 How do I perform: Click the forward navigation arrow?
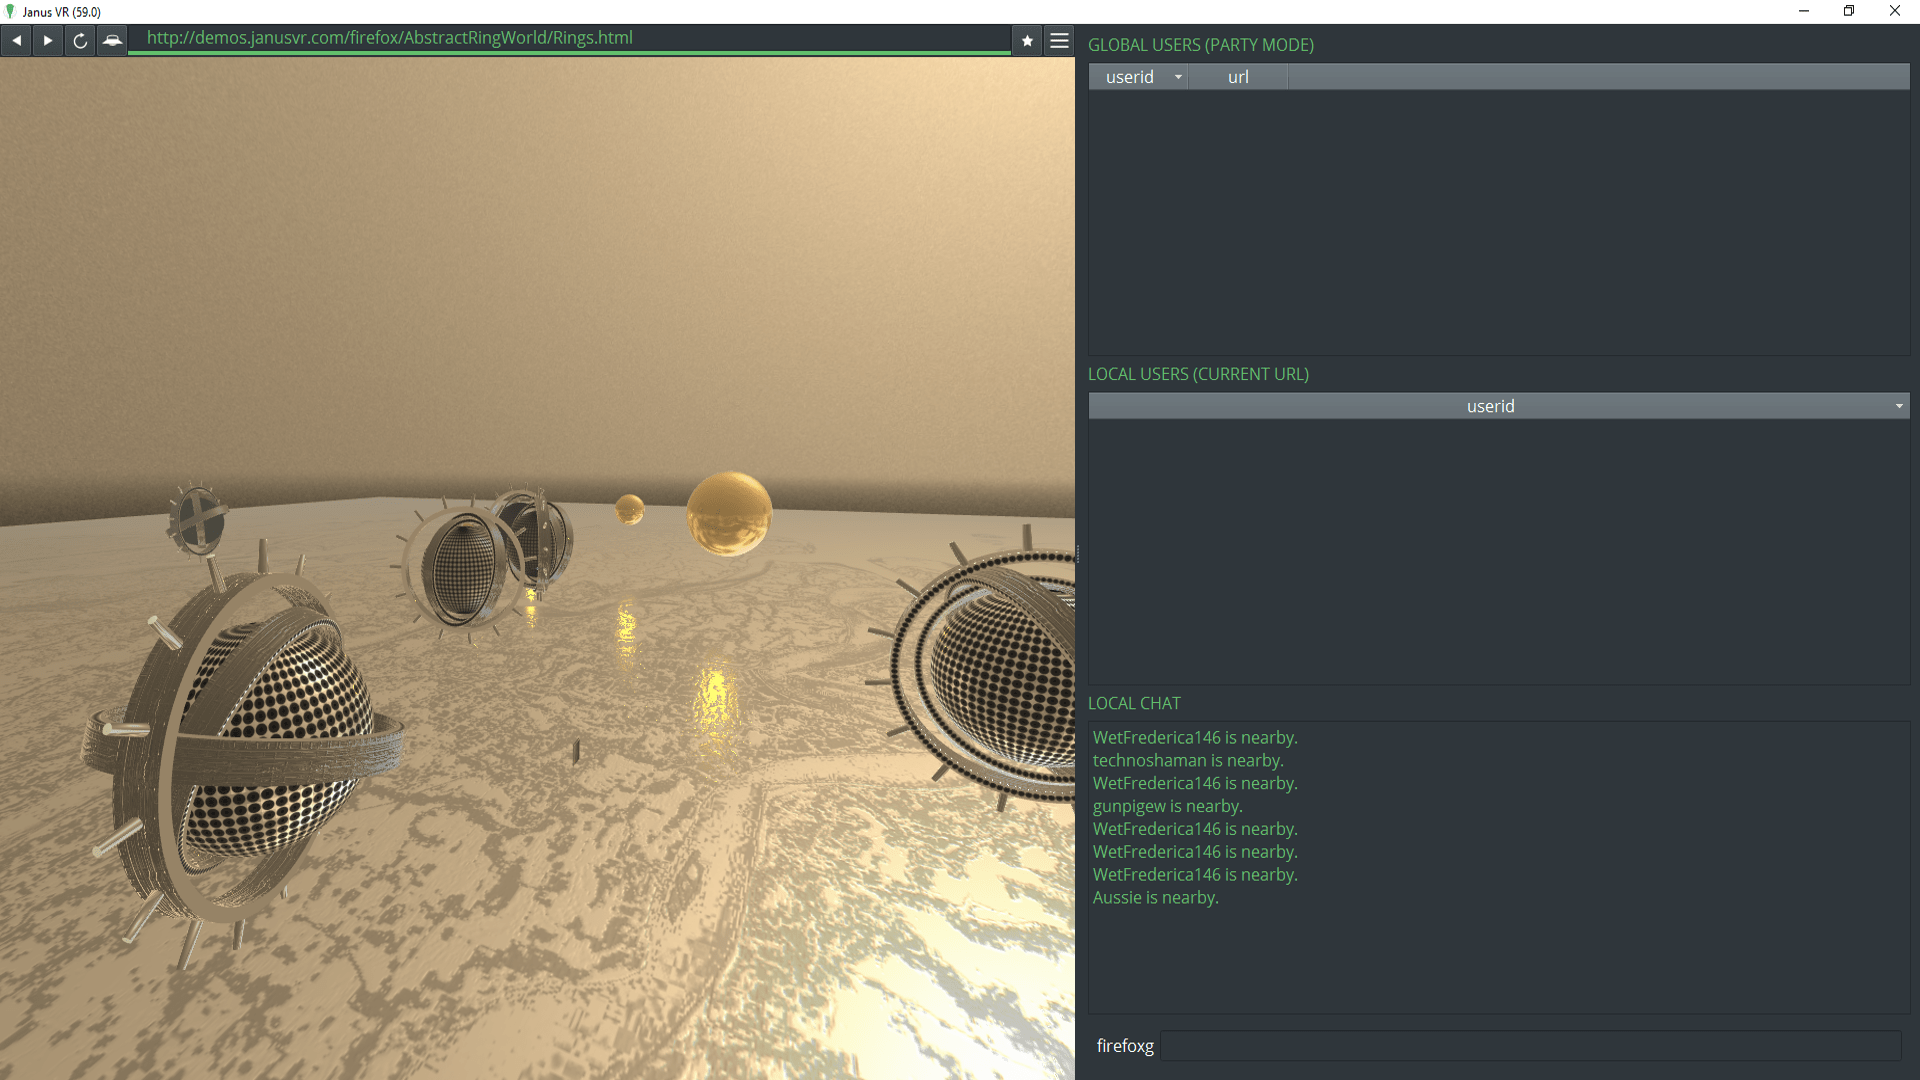tap(47, 40)
